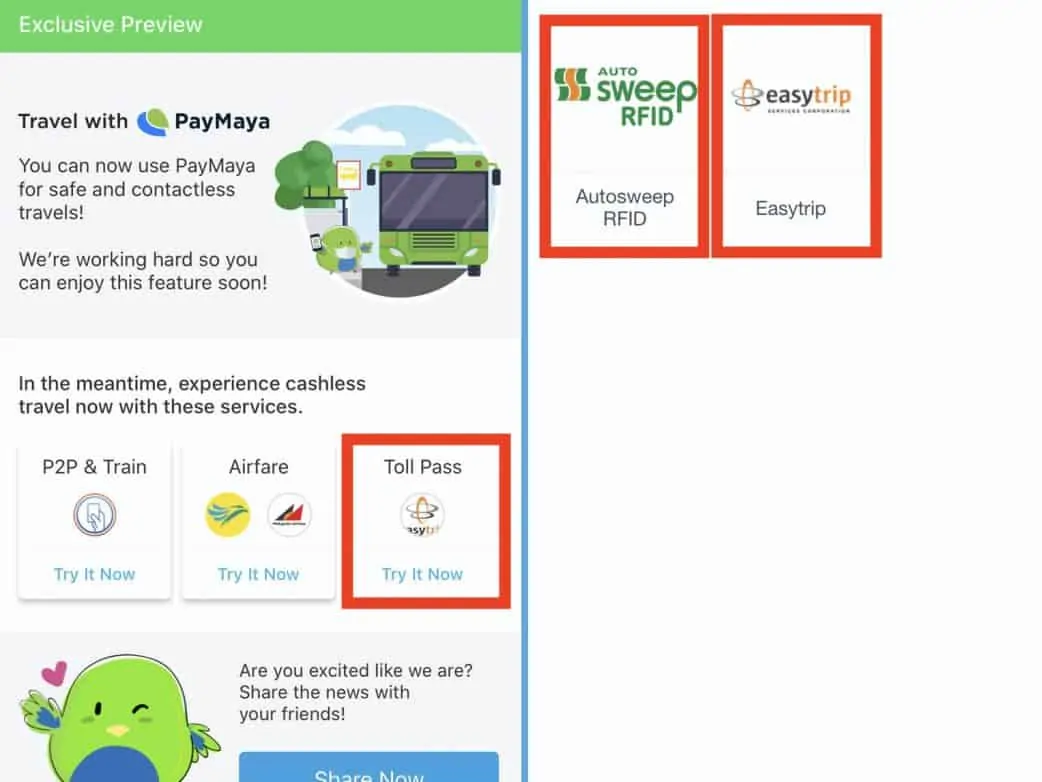This screenshot has height=782, width=1042.
Task: Select the Philippine Airlines logo icon
Action: 289,514
